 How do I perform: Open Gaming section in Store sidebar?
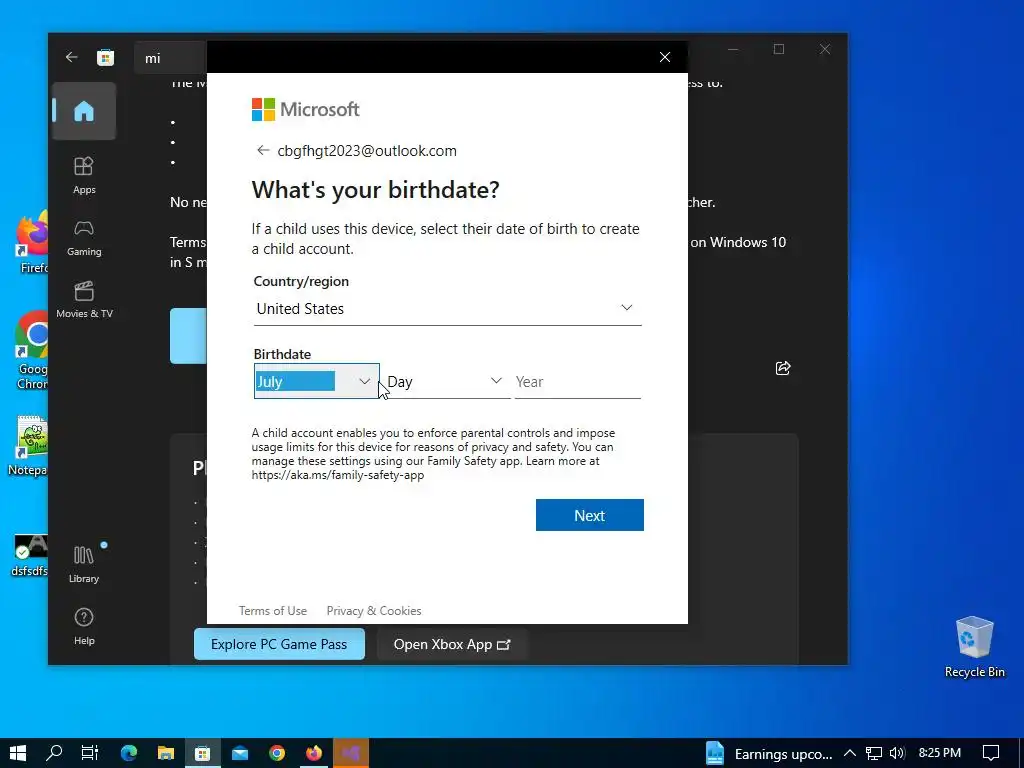click(84, 238)
